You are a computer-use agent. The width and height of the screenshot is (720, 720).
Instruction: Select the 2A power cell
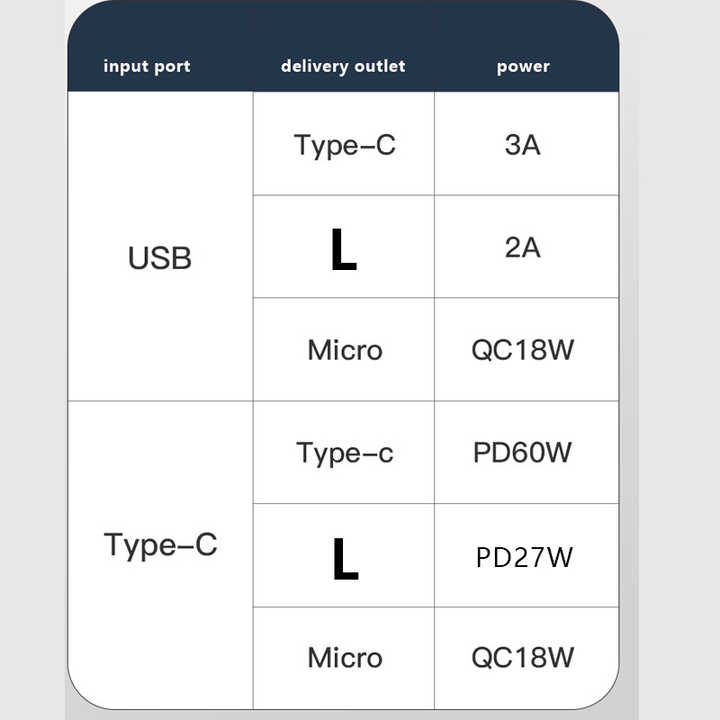[527, 247]
